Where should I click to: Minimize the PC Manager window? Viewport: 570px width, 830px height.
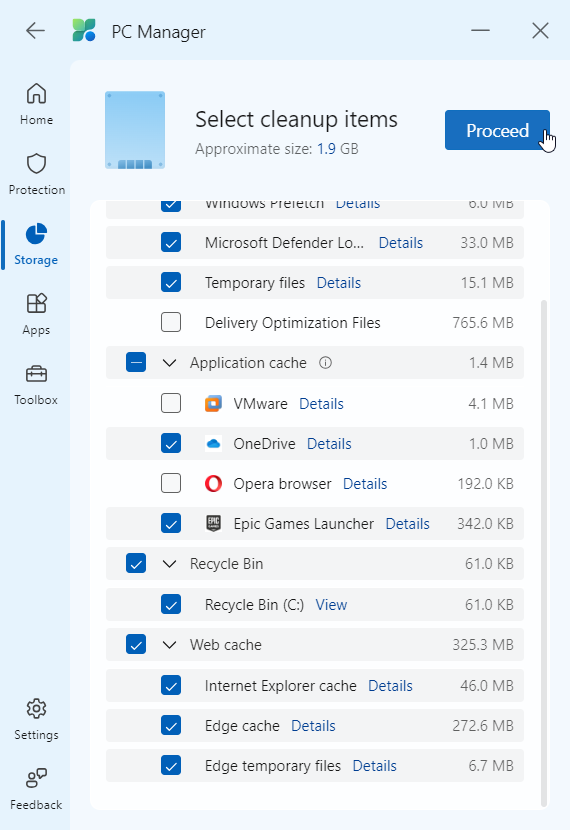480,31
